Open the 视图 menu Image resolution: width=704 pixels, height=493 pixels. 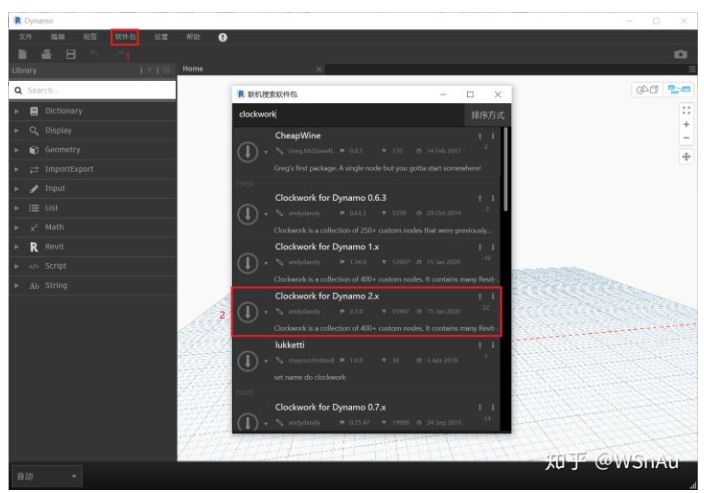tap(89, 37)
